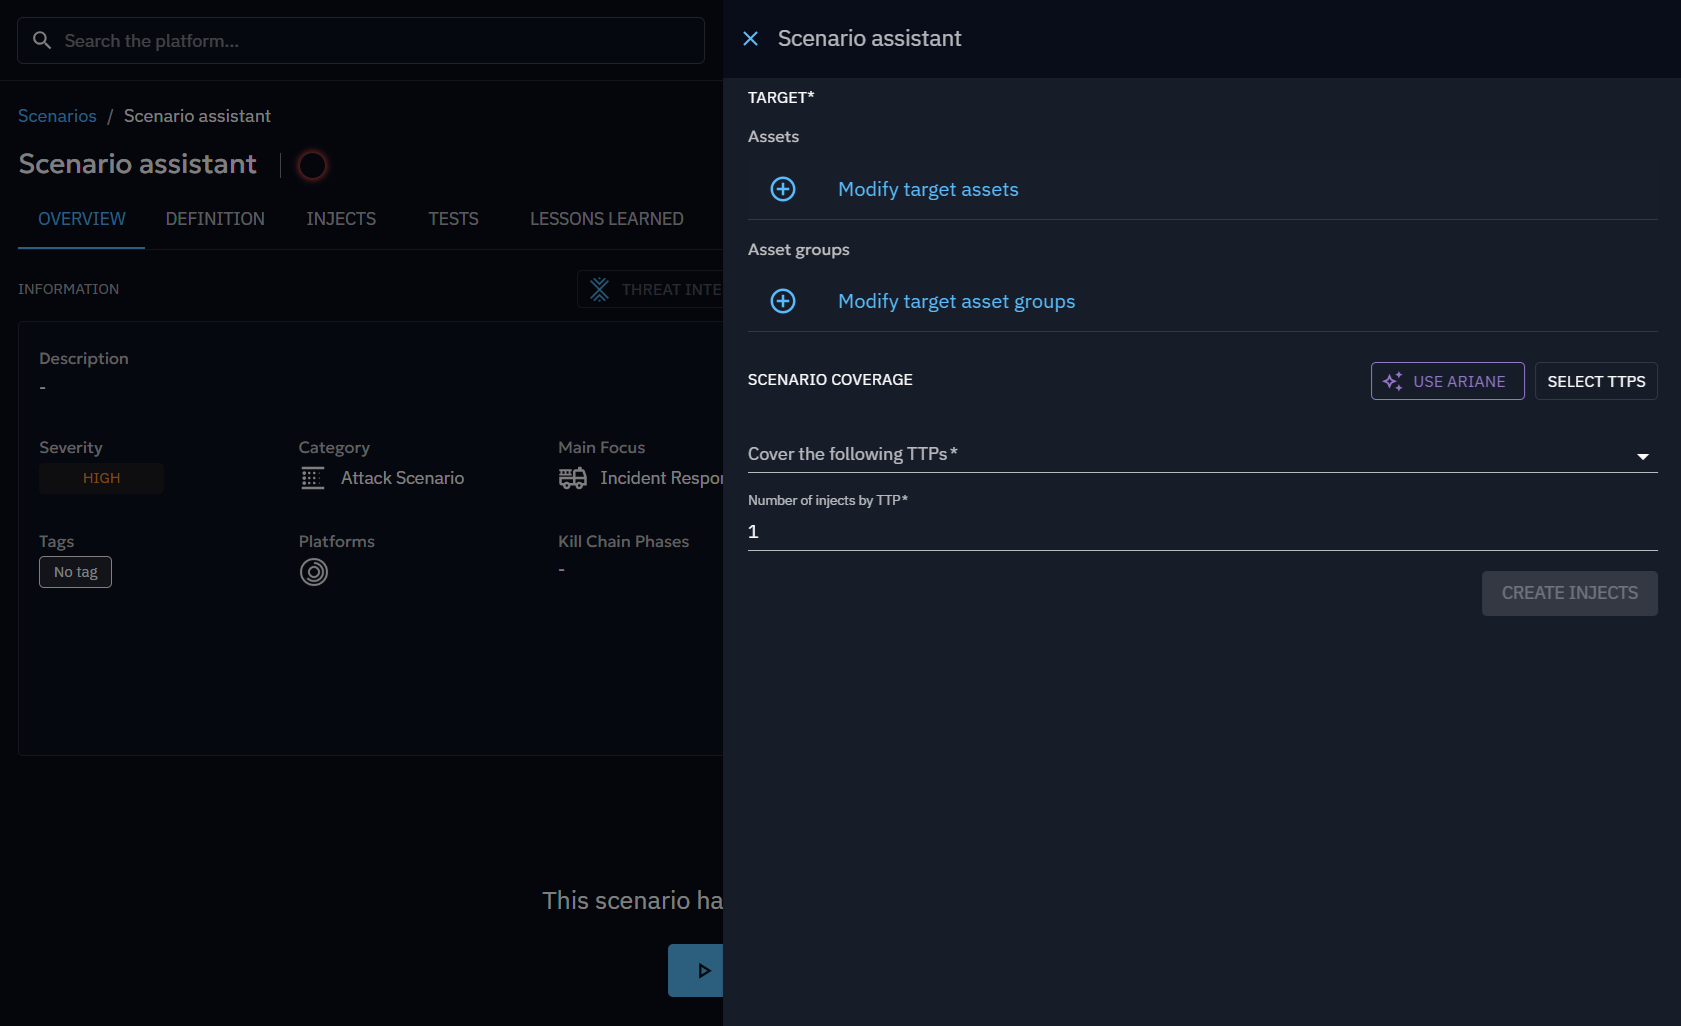Screen dimensions: 1681x1026
Task: Click the Incident Response truck icon
Action: pyautogui.click(x=573, y=478)
